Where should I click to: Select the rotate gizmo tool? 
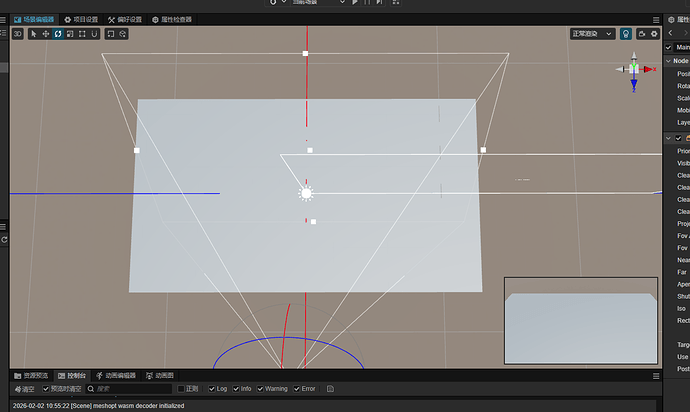coord(58,34)
